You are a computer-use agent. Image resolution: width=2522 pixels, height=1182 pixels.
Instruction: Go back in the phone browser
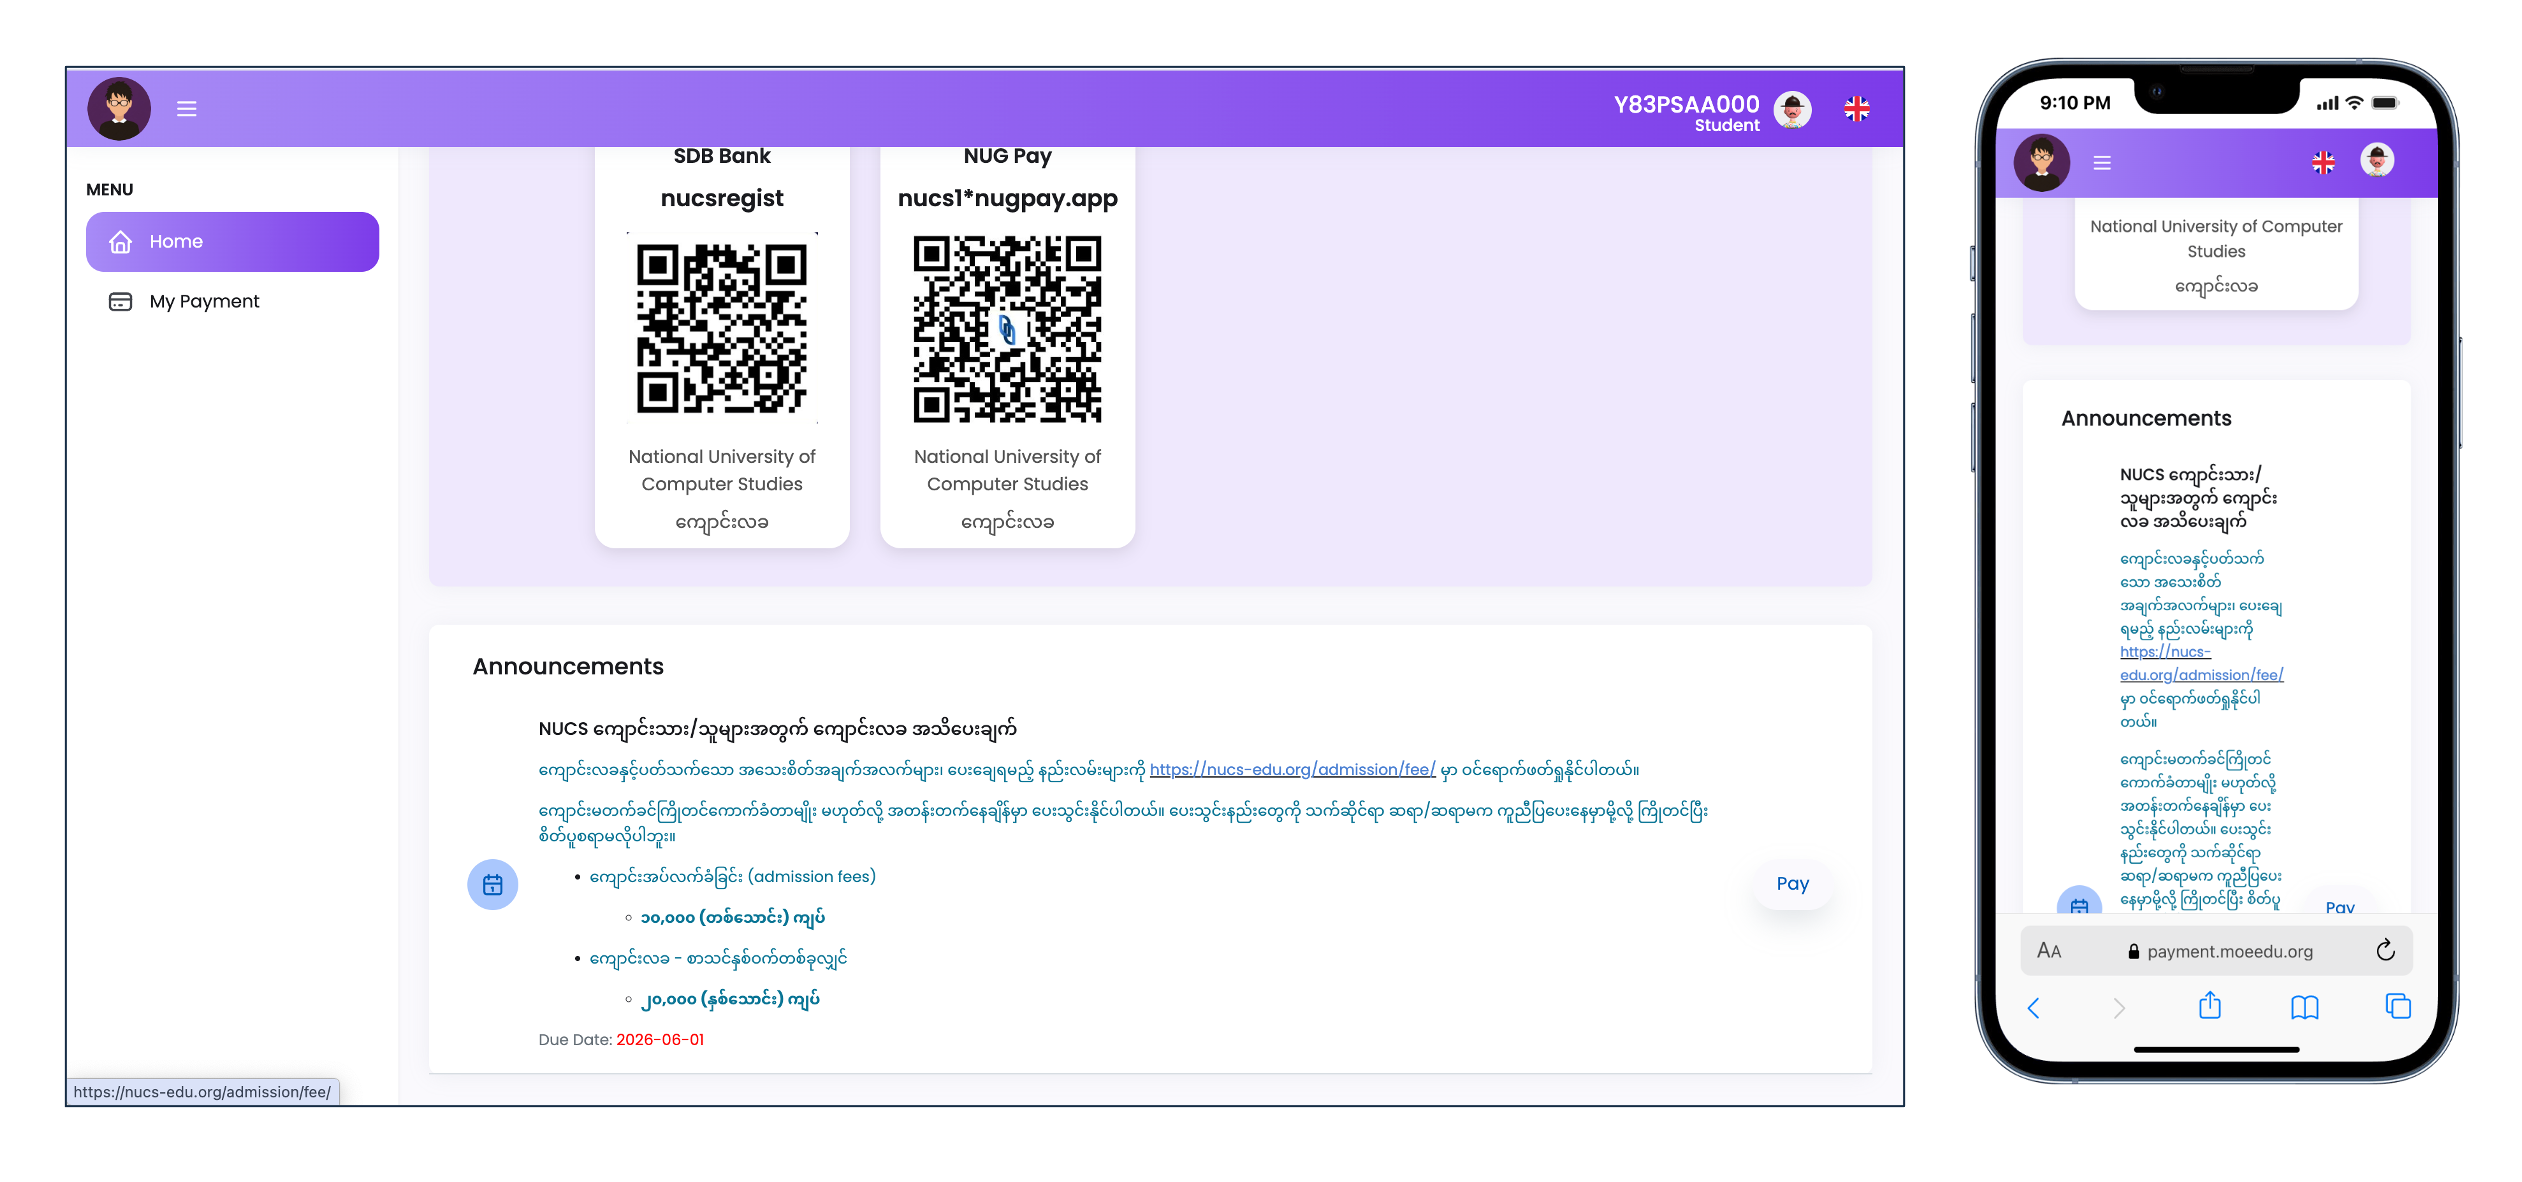pos(2033,1008)
